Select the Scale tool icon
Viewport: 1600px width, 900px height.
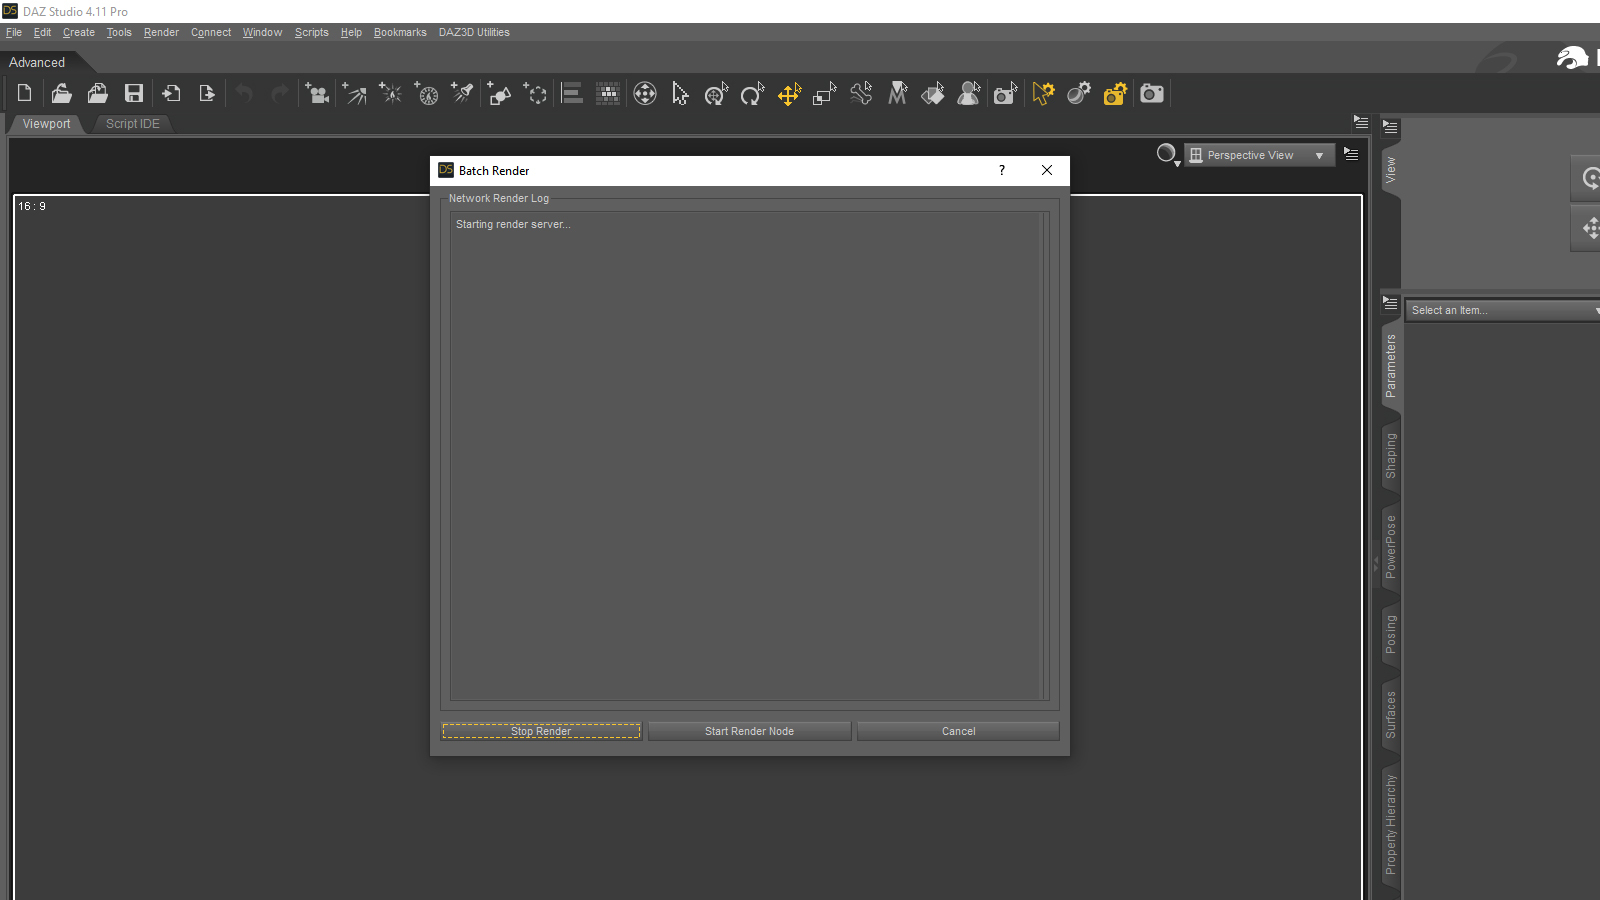click(825, 94)
